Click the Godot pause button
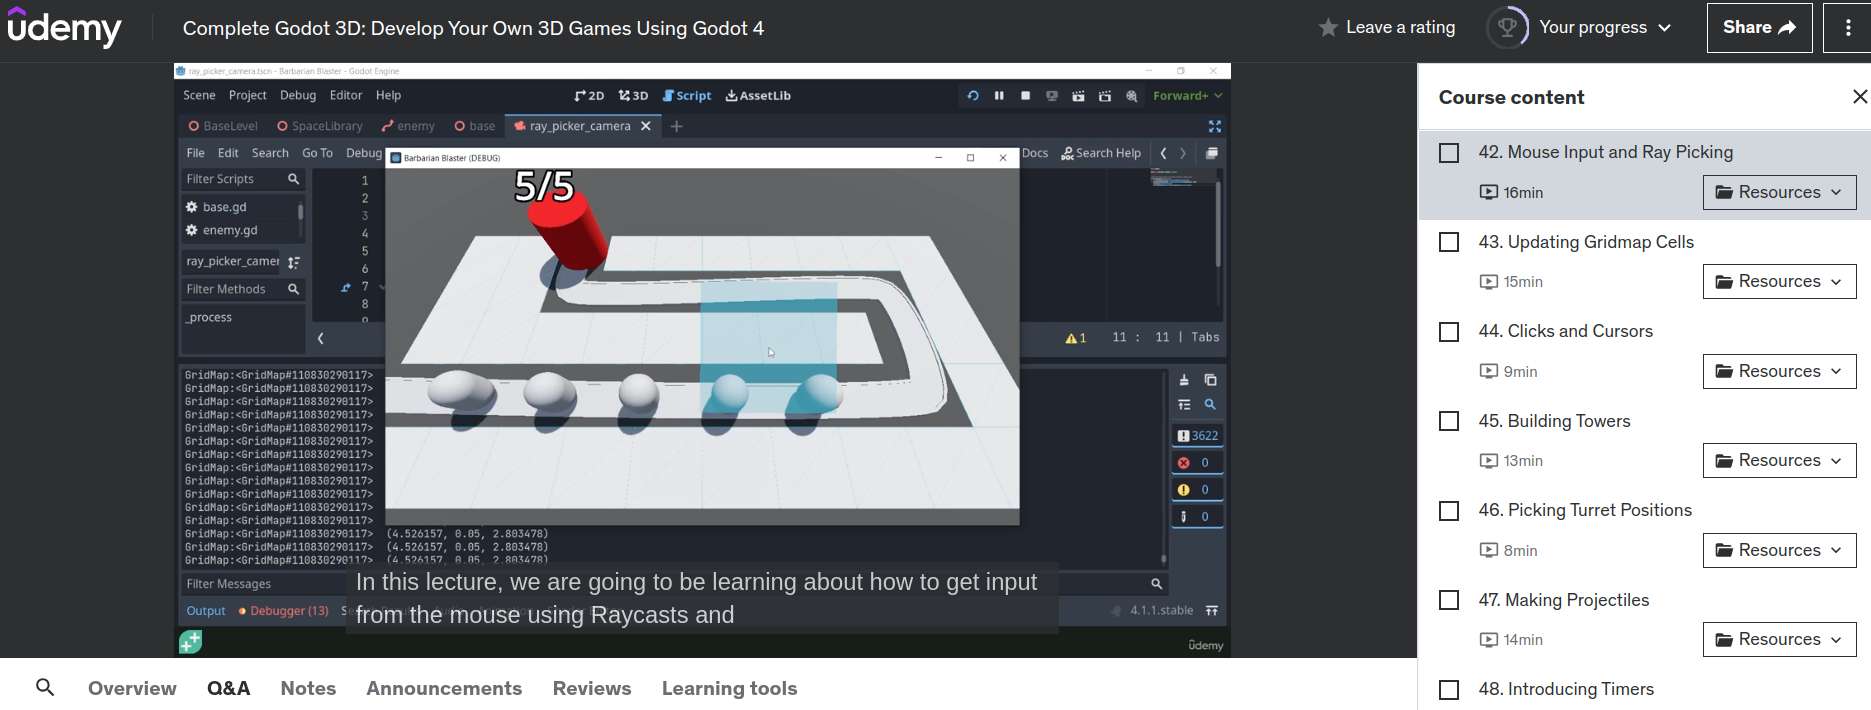This screenshot has height=710, width=1871. 999,96
